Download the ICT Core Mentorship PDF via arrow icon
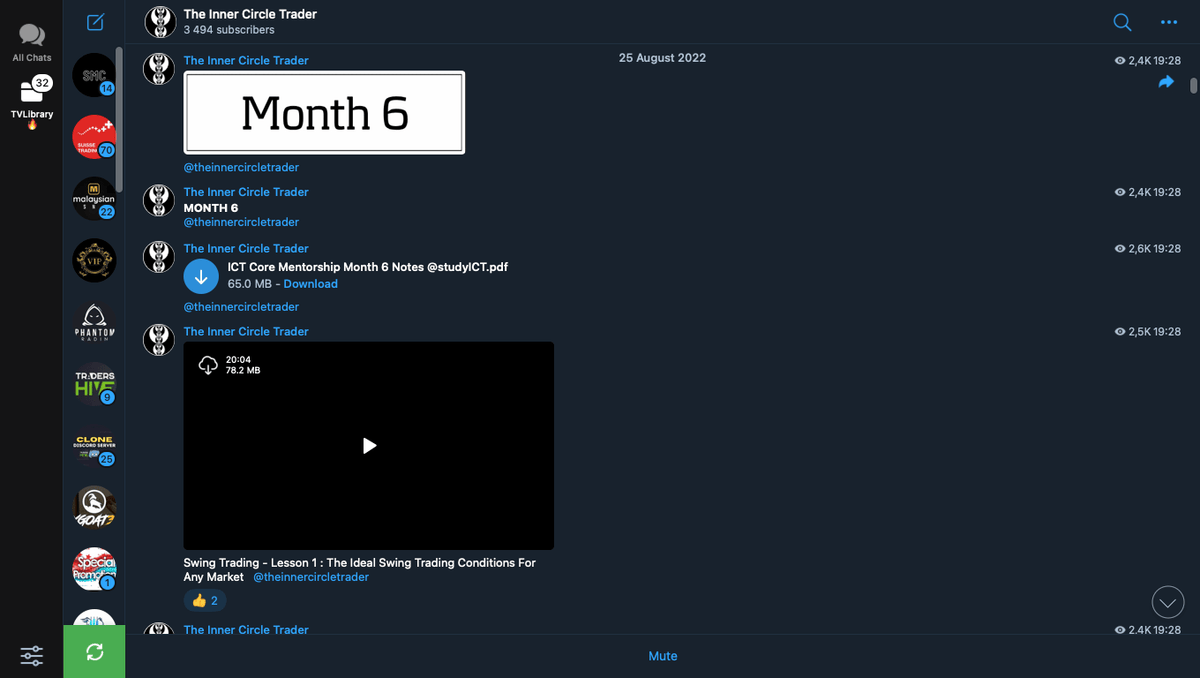 [201, 276]
